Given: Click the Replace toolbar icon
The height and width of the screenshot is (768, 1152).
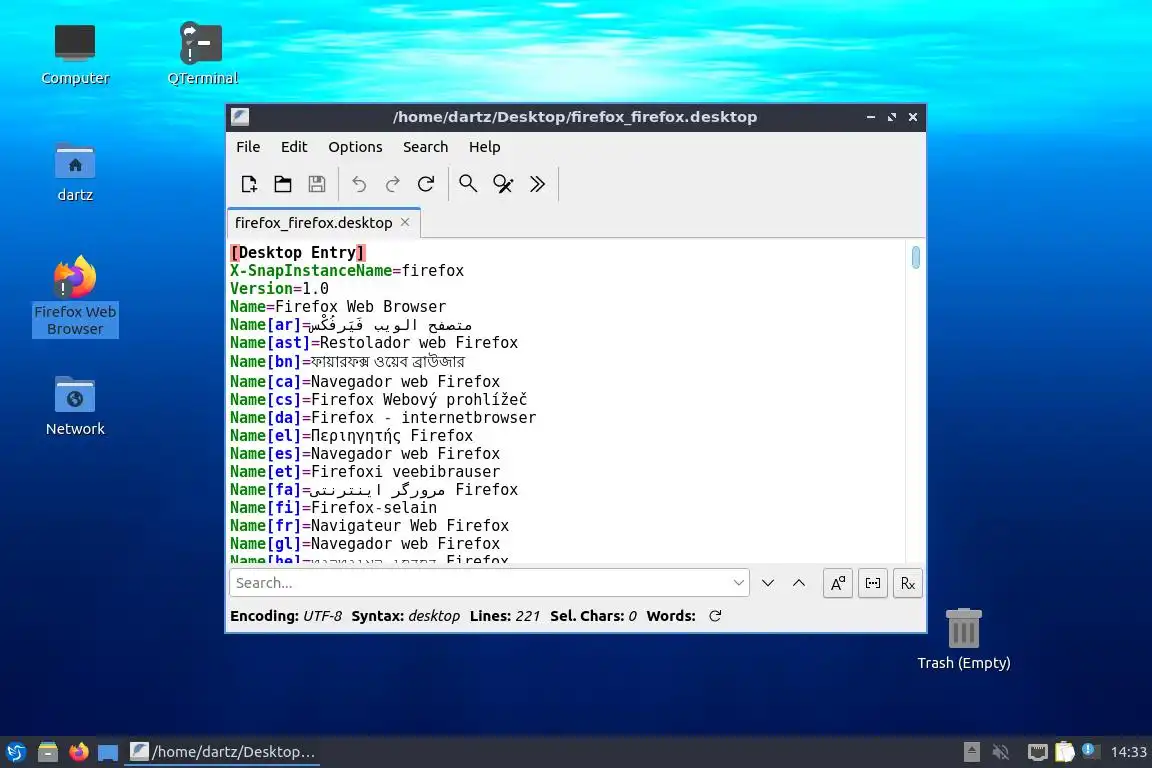Looking at the screenshot, I should click(503, 184).
